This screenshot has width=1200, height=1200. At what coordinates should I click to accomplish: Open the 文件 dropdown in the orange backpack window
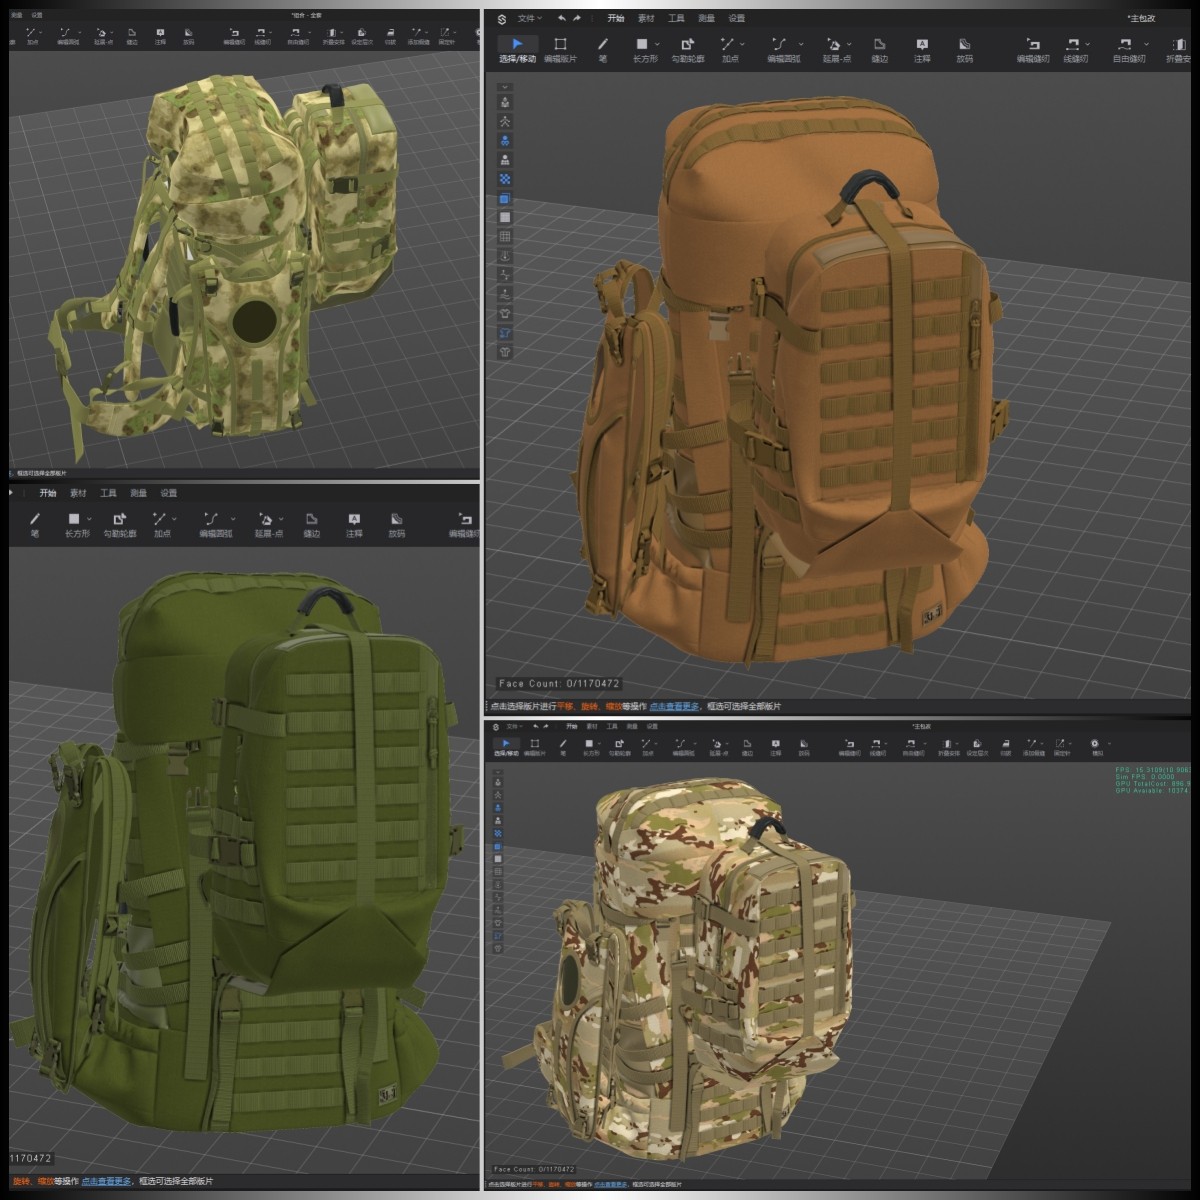tap(529, 18)
